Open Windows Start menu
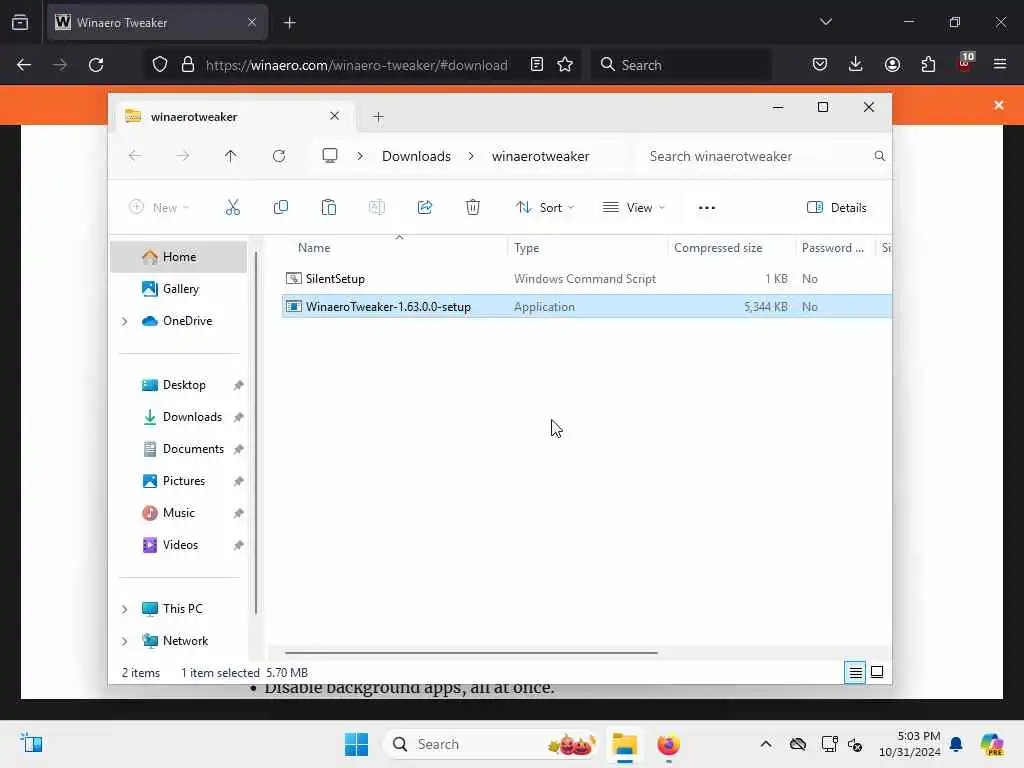 tap(356, 744)
